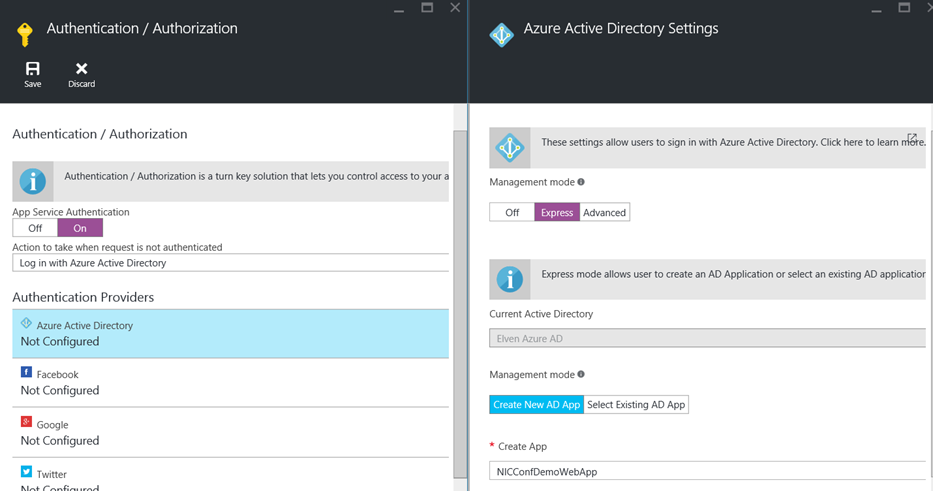Click the "Current Active Directory" label
933x491 pixels.
tap(541, 314)
